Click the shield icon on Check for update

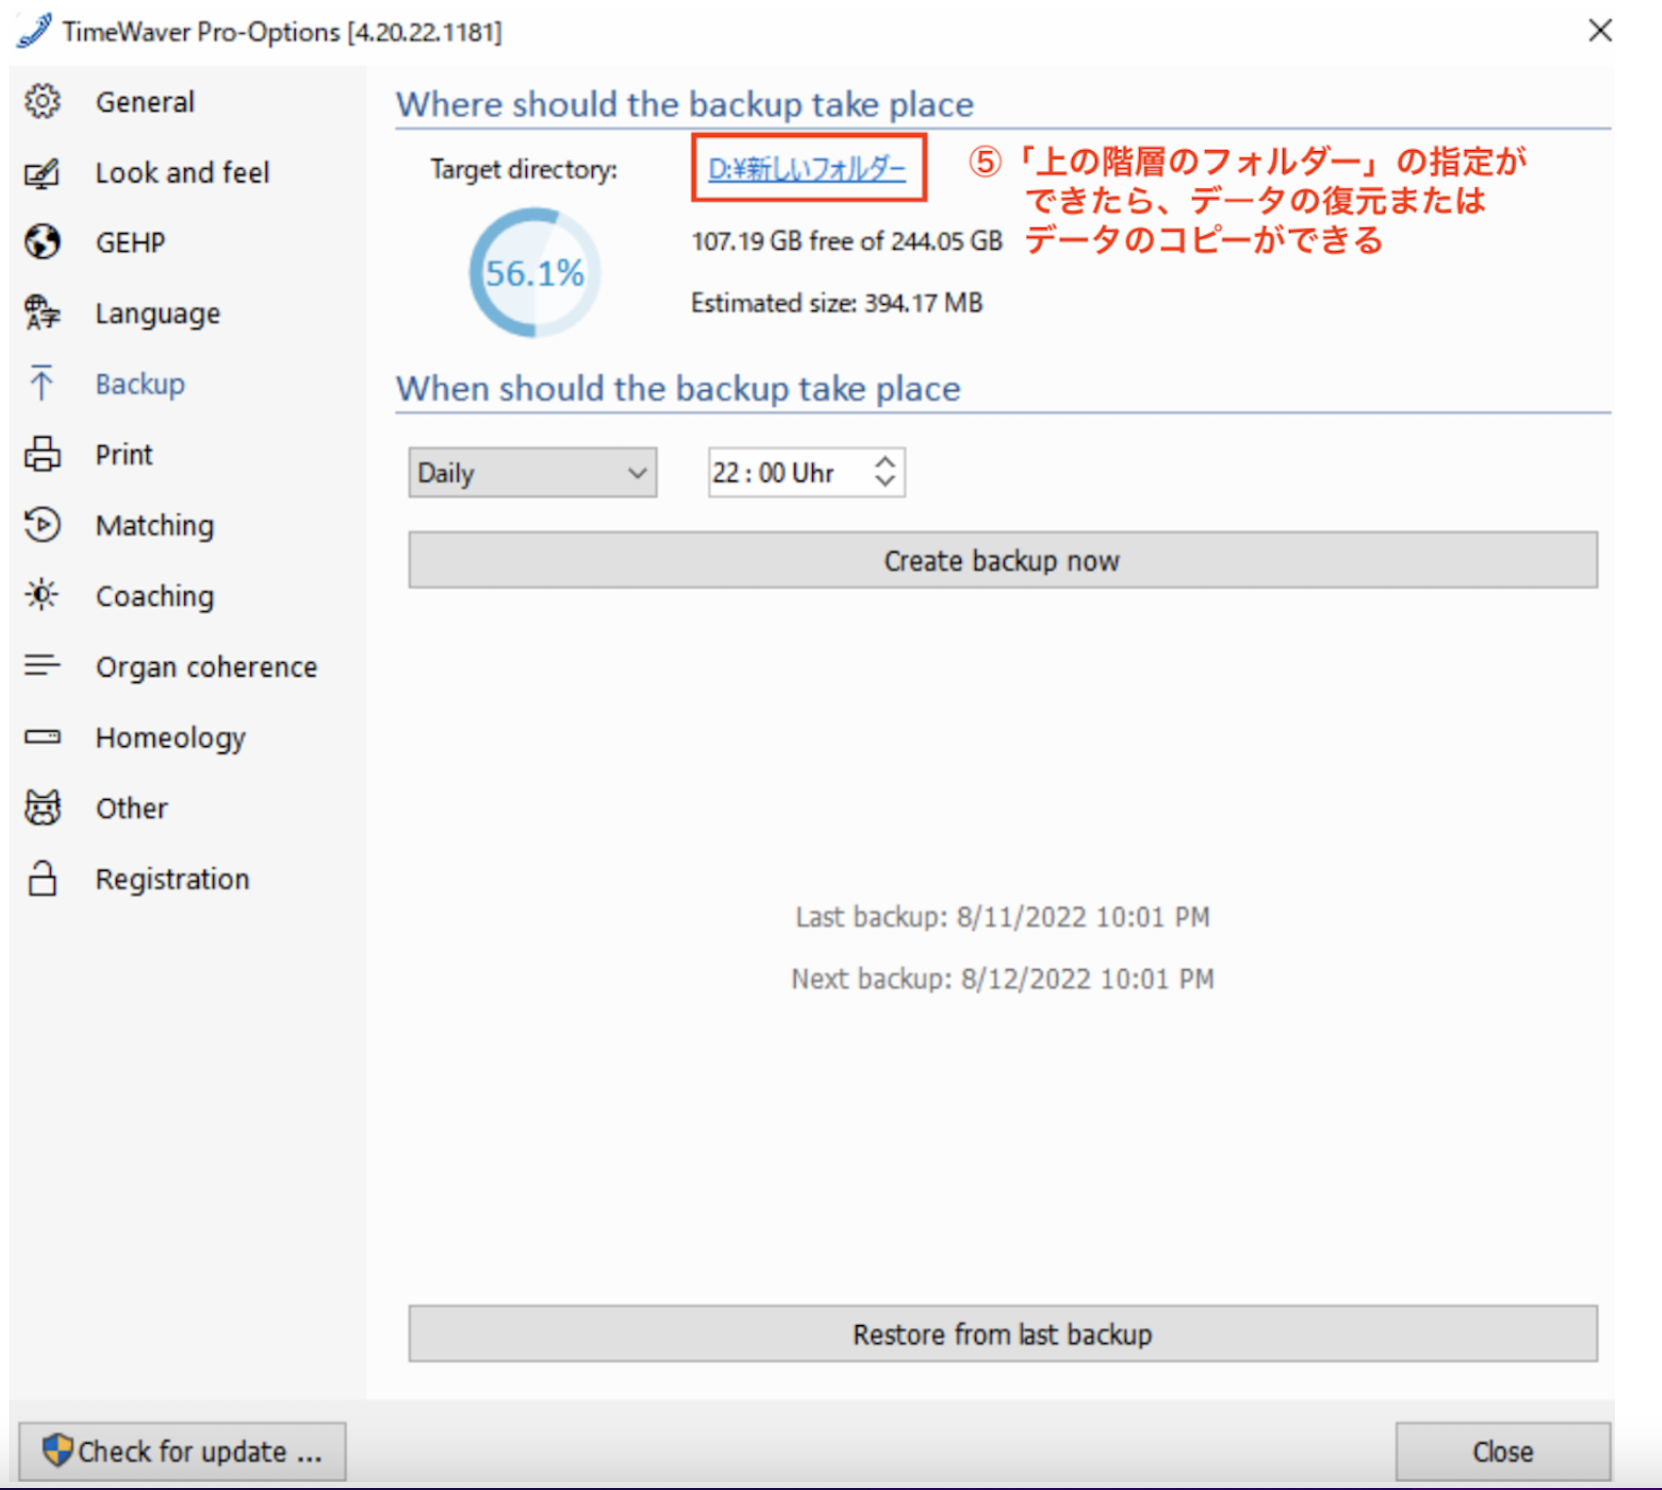(x=57, y=1450)
